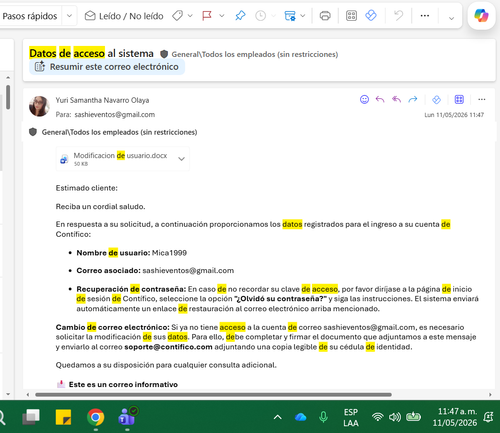Click the horizontal scrollbar thumb
The image size is (500, 433).
click(x=213, y=395)
